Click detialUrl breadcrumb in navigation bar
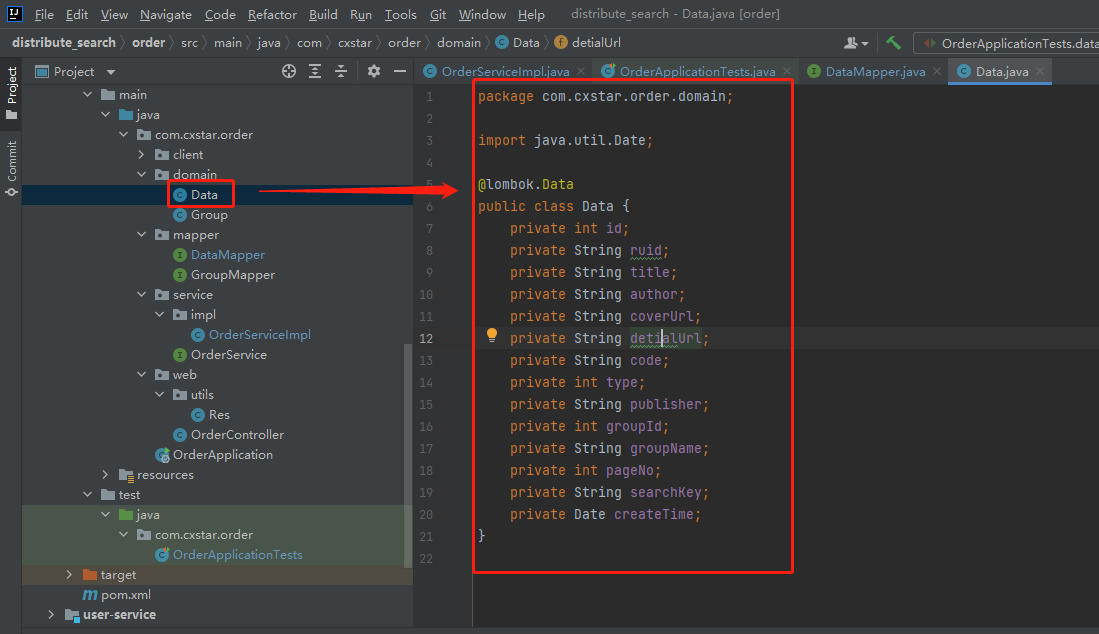Viewport: 1099px width, 634px height. click(596, 43)
